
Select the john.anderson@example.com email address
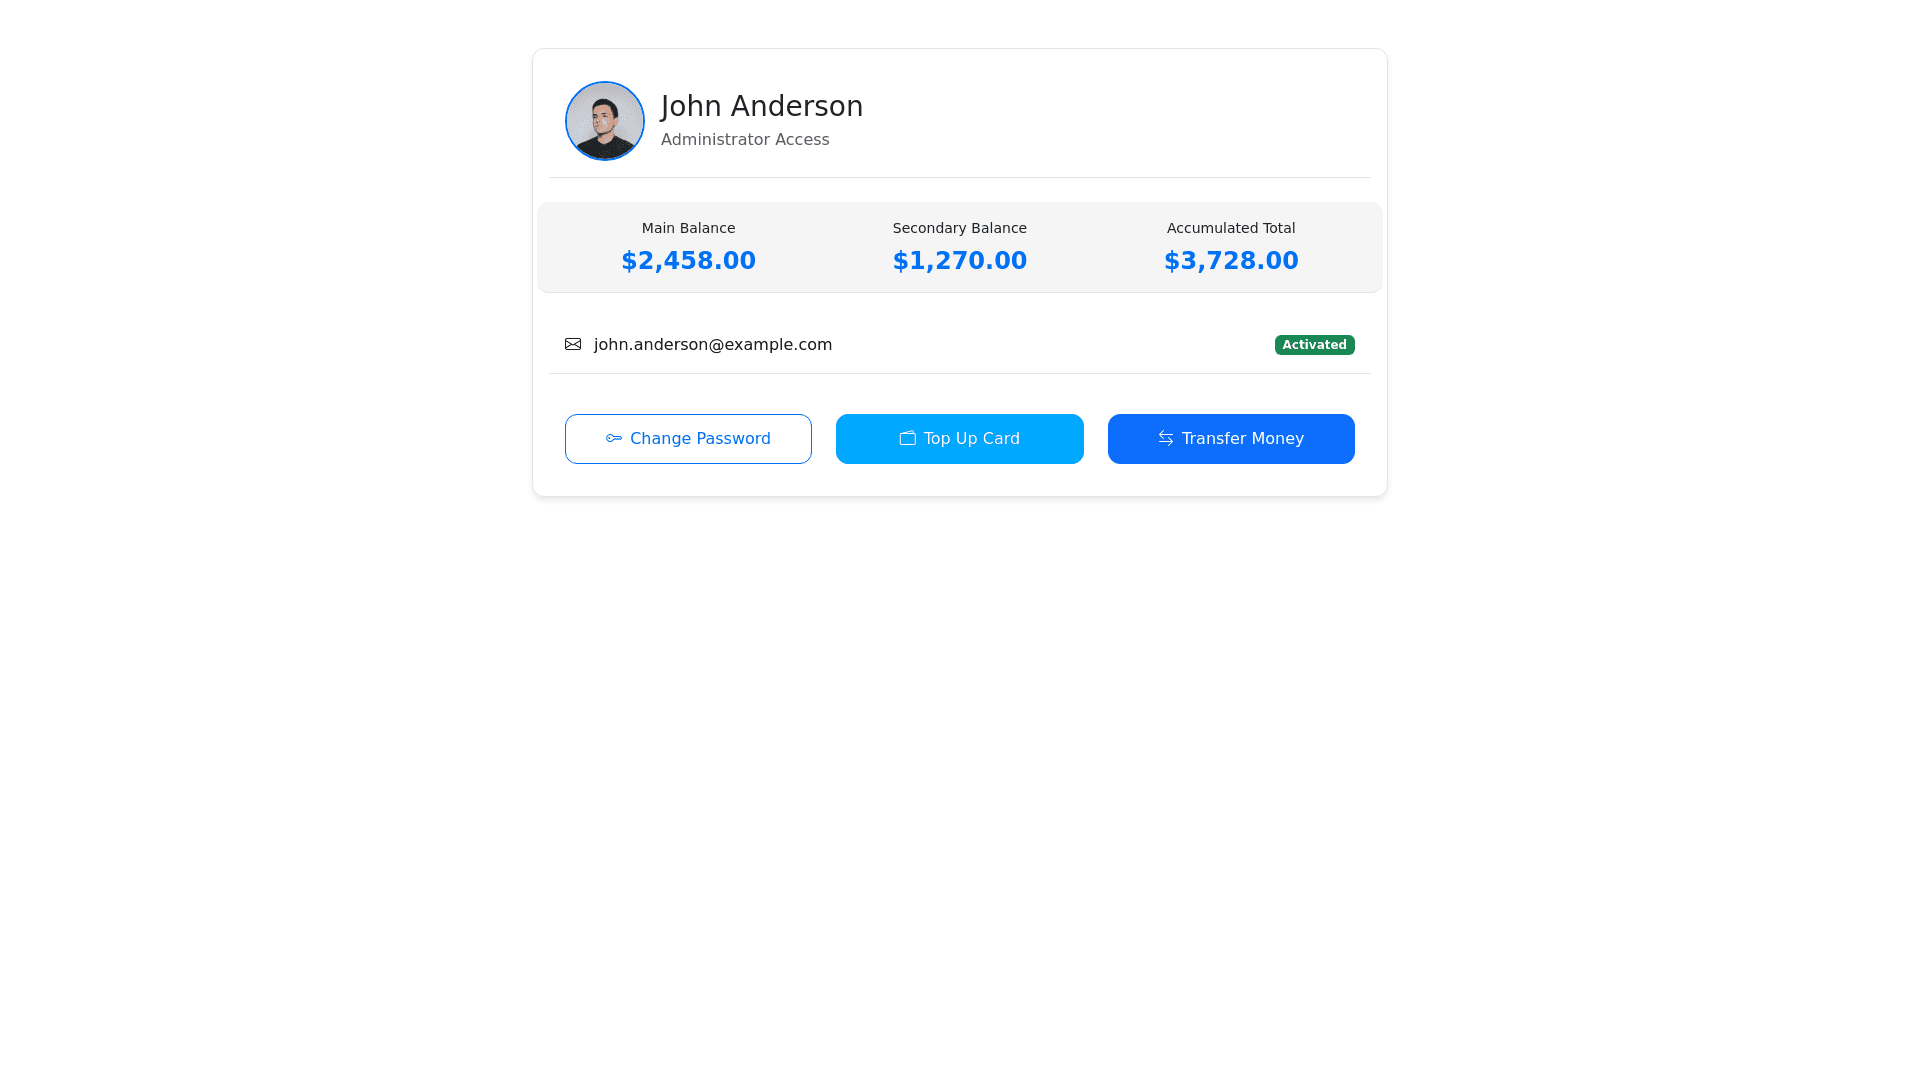[x=713, y=344]
